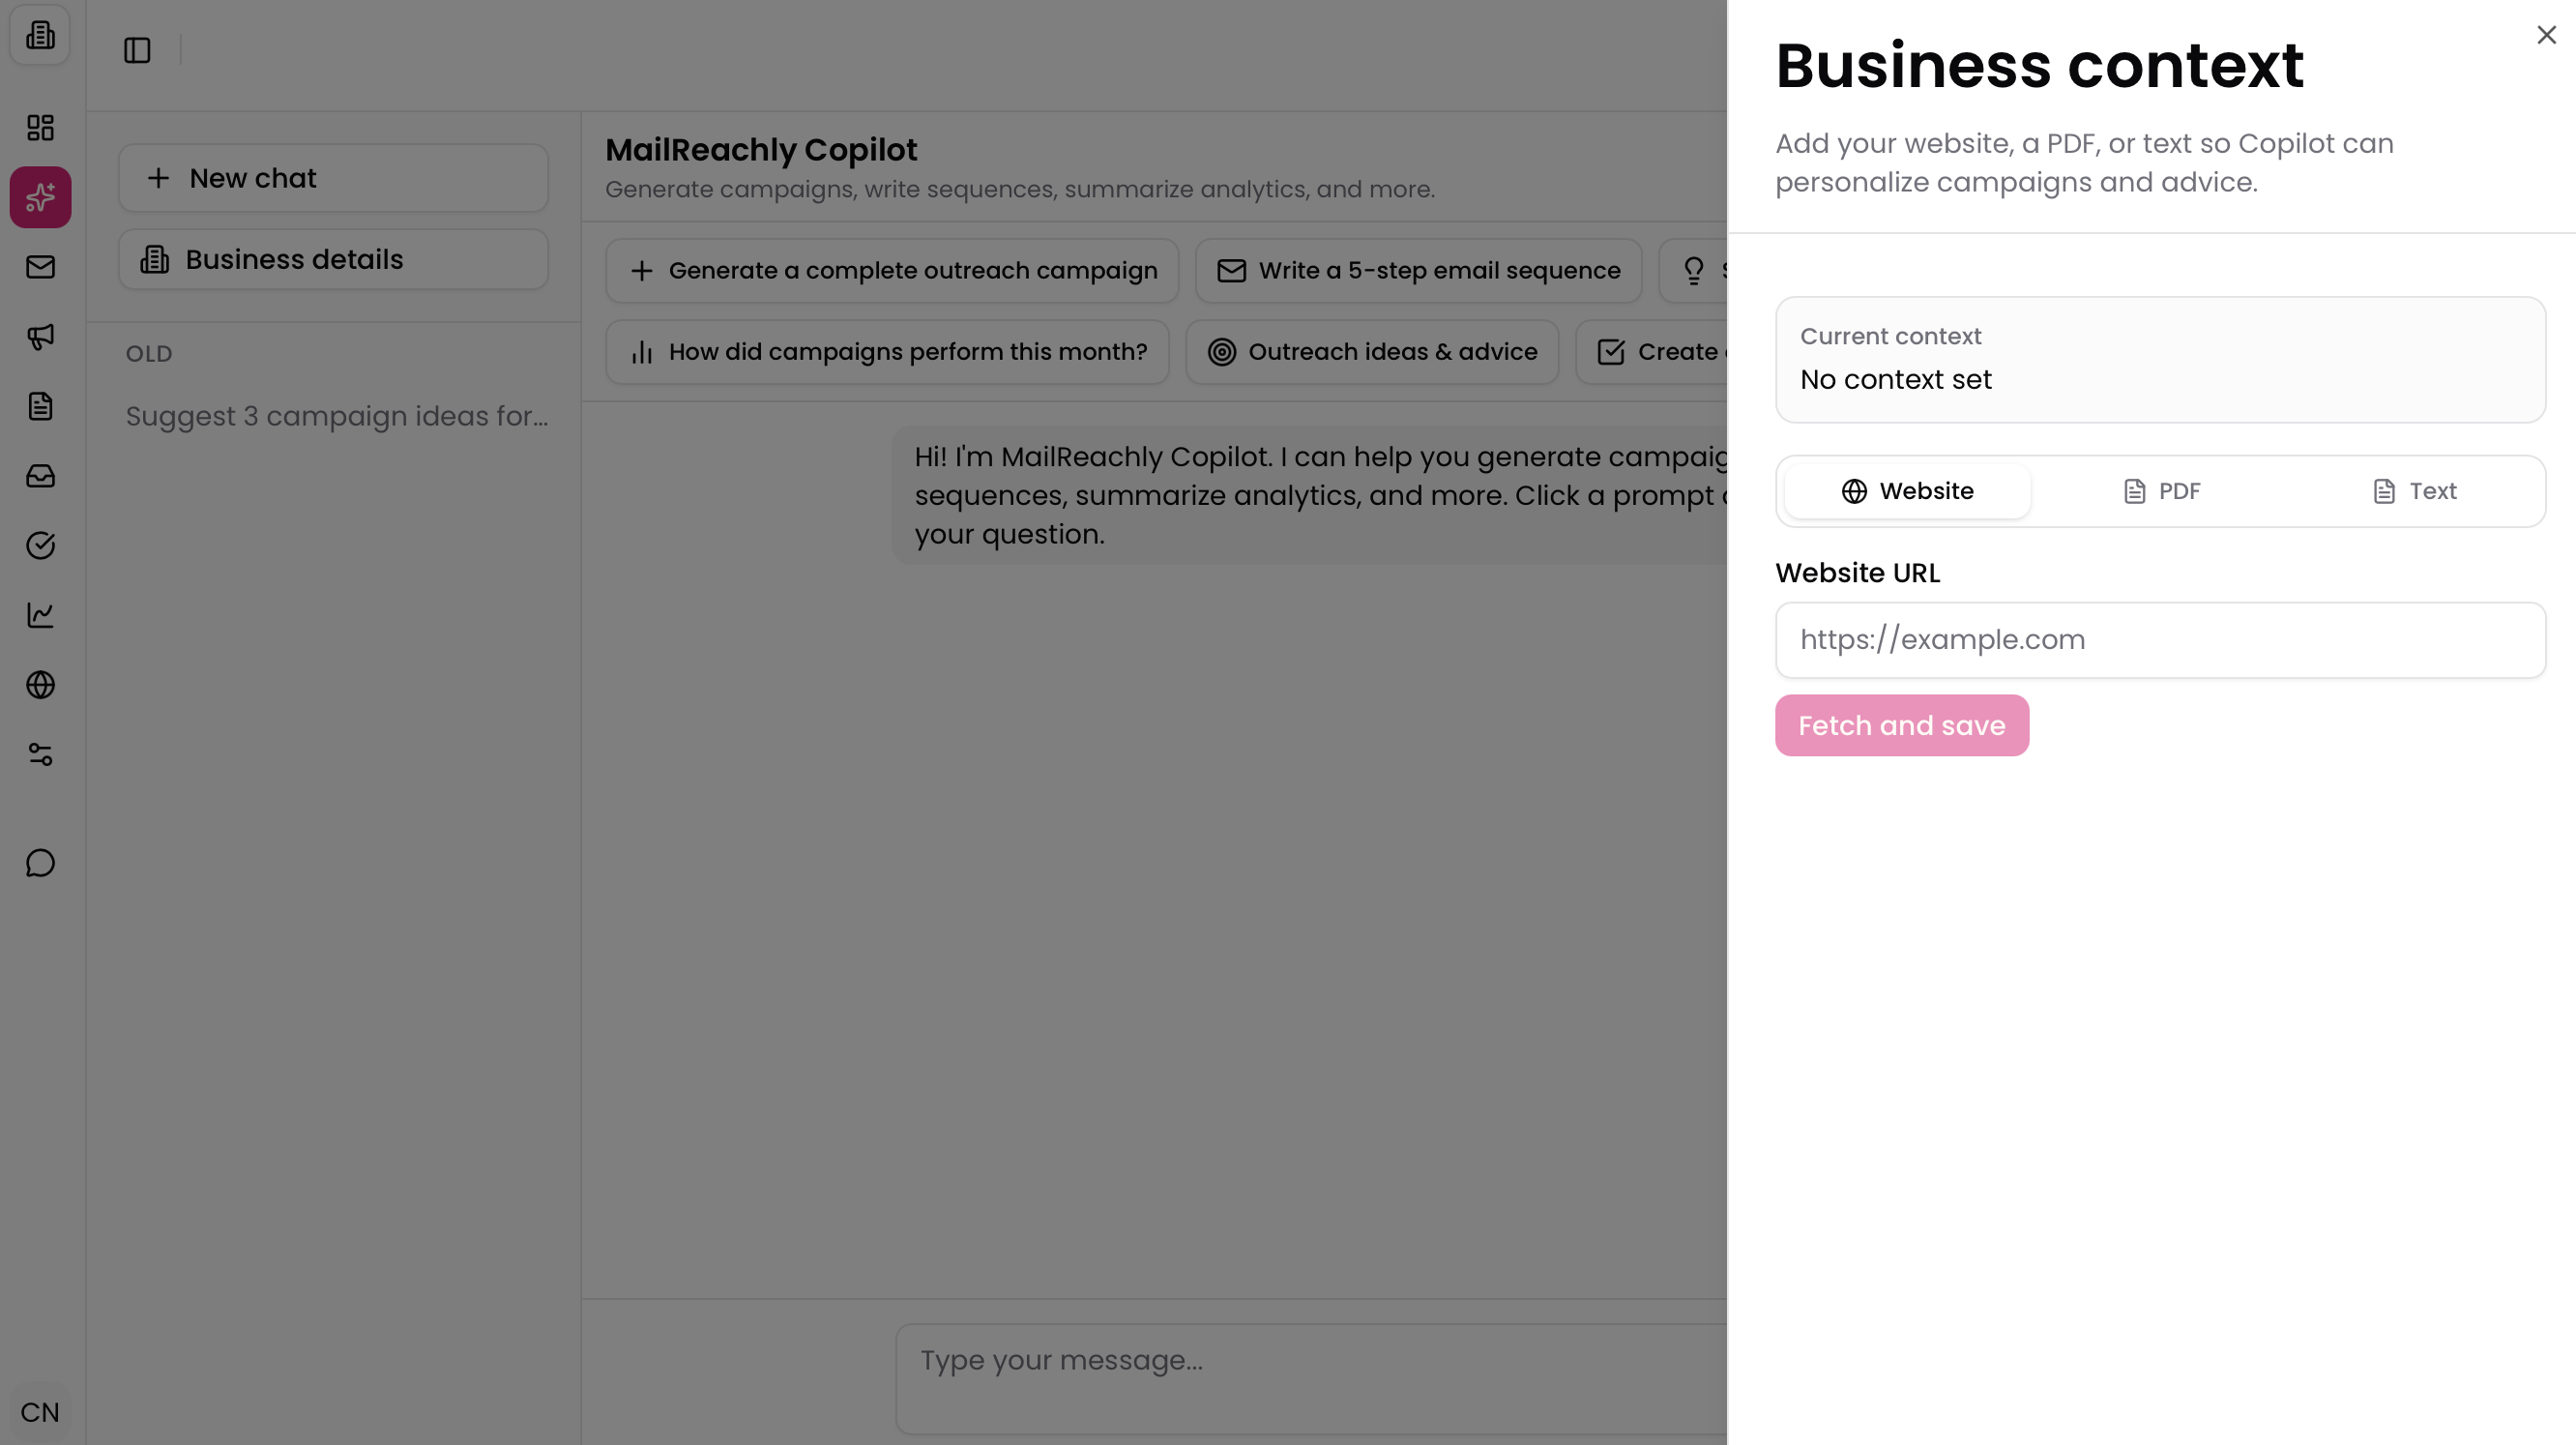The width and height of the screenshot is (2576, 1445).
Task: Open the megaphone Campaigns icon in sidebar
Action: click(x=40, y=337)
